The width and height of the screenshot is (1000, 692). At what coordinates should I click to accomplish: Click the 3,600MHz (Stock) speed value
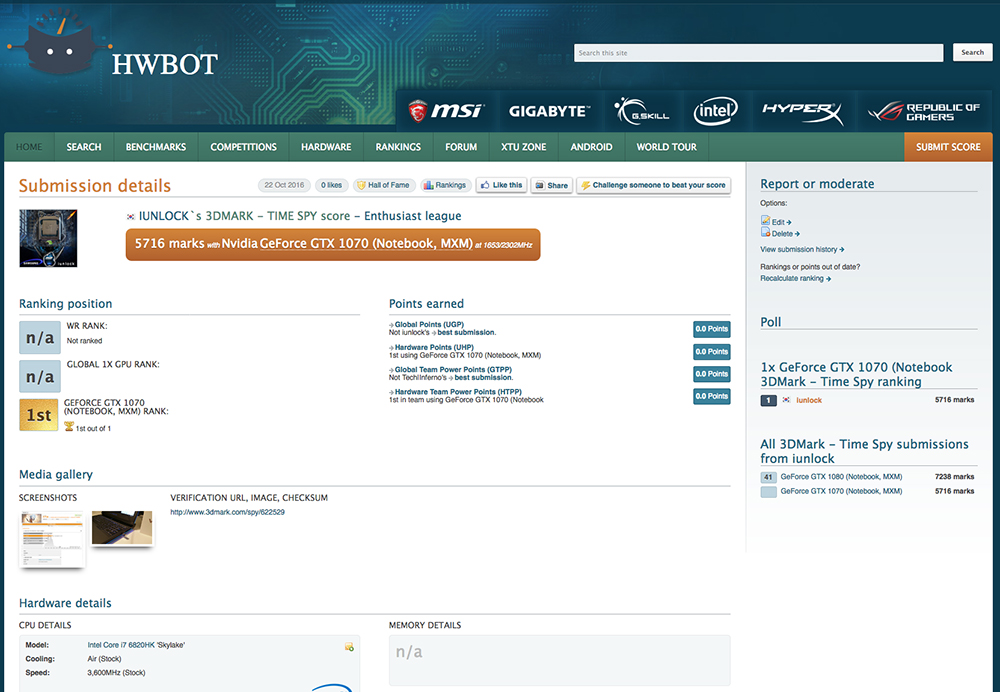(x=116, y=673)
